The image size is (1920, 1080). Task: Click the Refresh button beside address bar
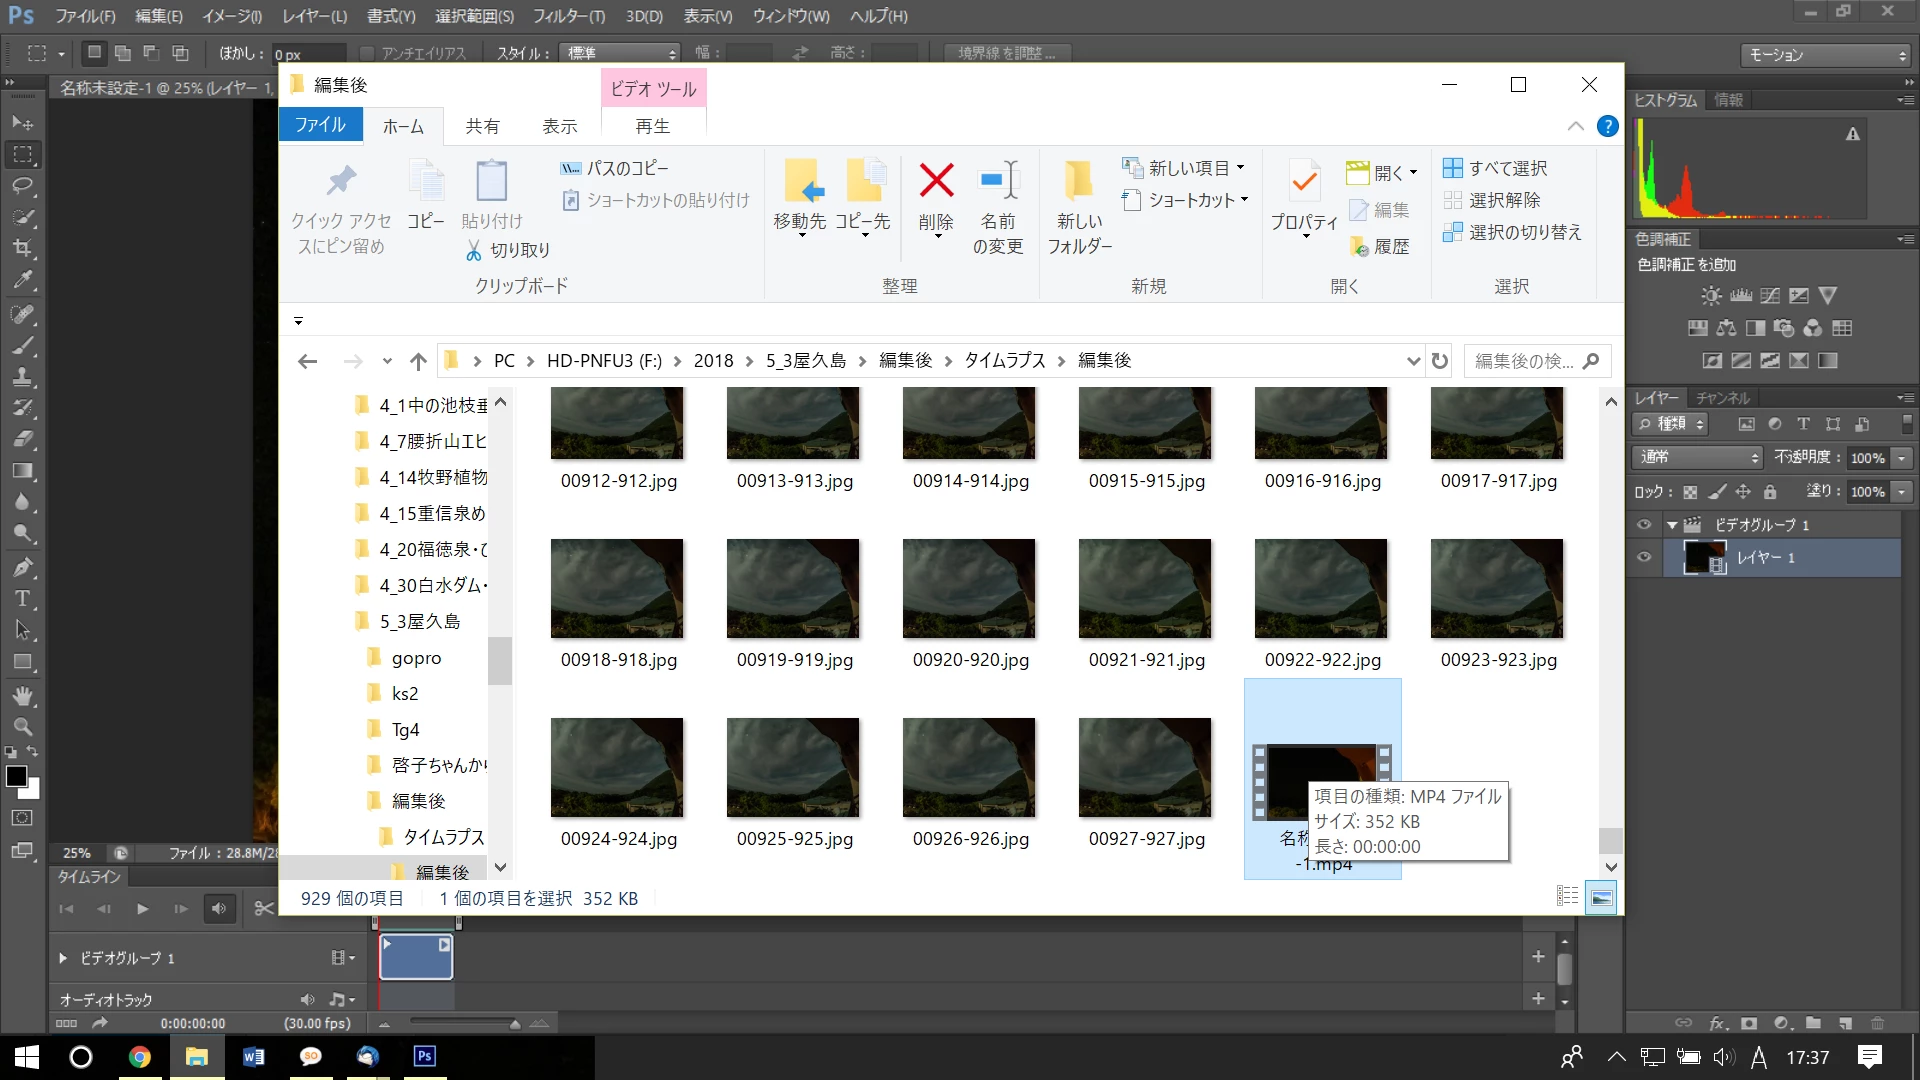coord(1440,361)
